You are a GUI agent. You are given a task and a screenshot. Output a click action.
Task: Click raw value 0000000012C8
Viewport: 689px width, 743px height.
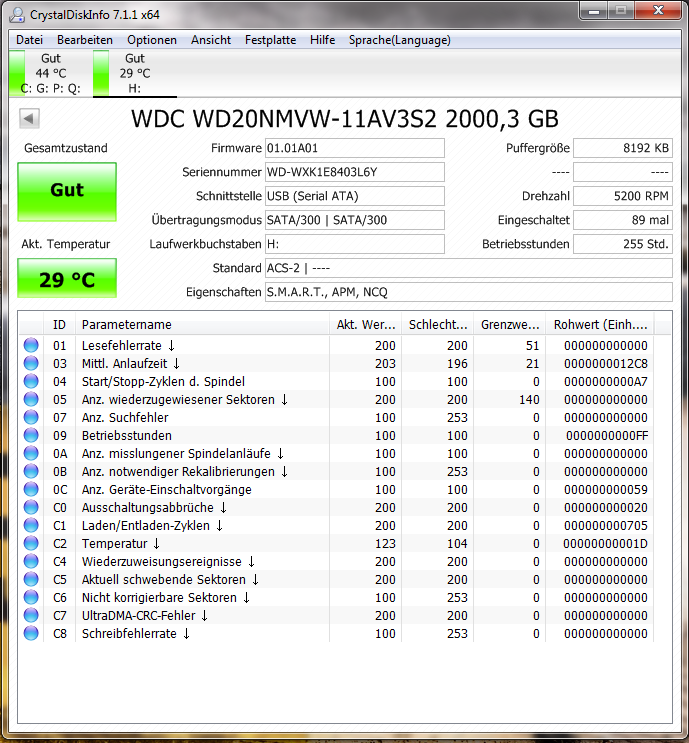coord(606,363)
